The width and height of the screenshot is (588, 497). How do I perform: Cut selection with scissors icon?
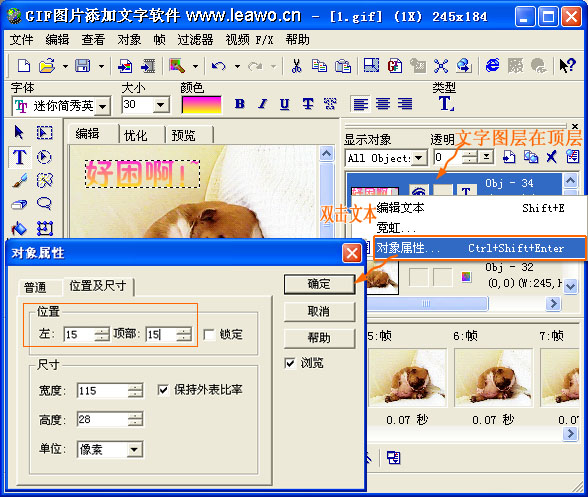click(296, 66)
